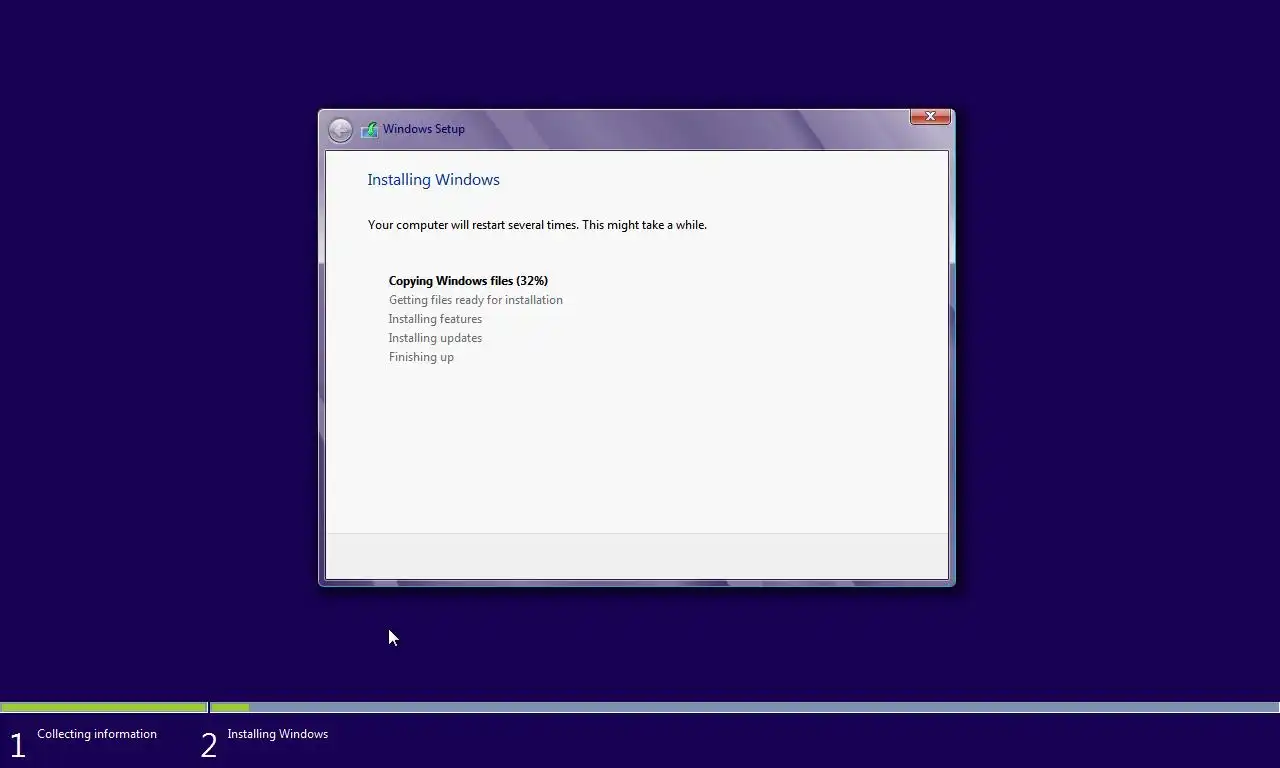Click the 'Installing Windows' heading

pyautogui.click(x=433, y=180)
